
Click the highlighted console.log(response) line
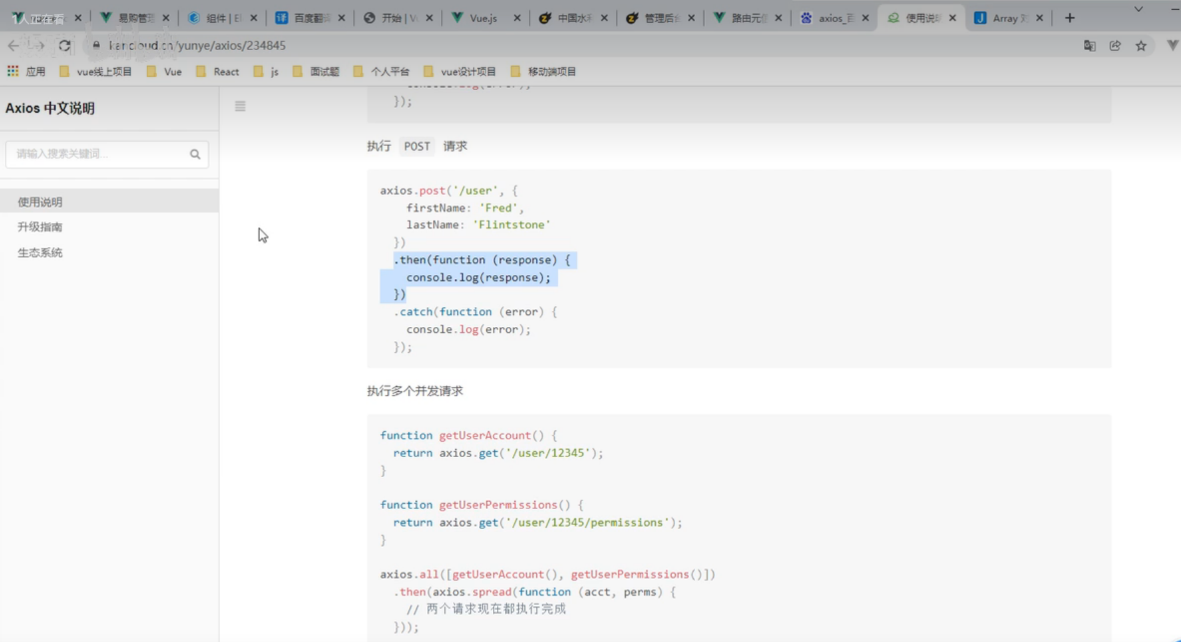click(478, 277)
